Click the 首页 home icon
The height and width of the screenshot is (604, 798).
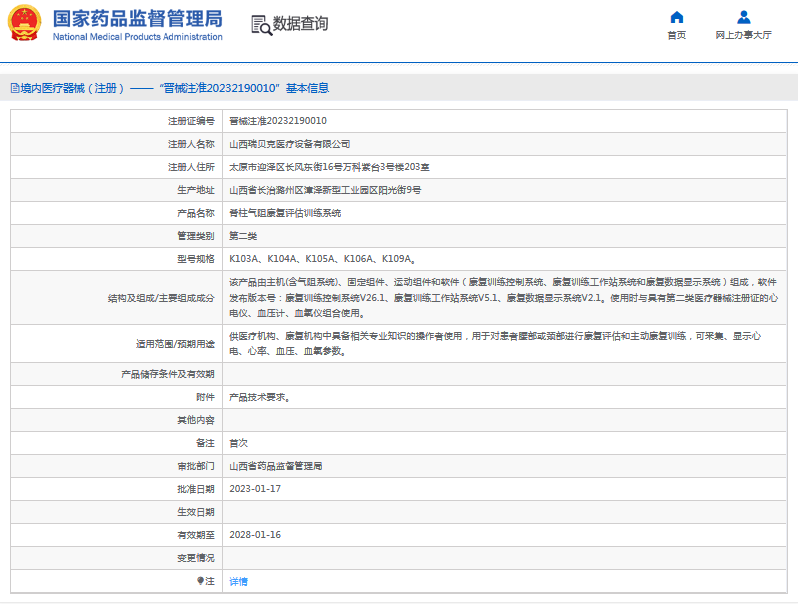point(676,17)
